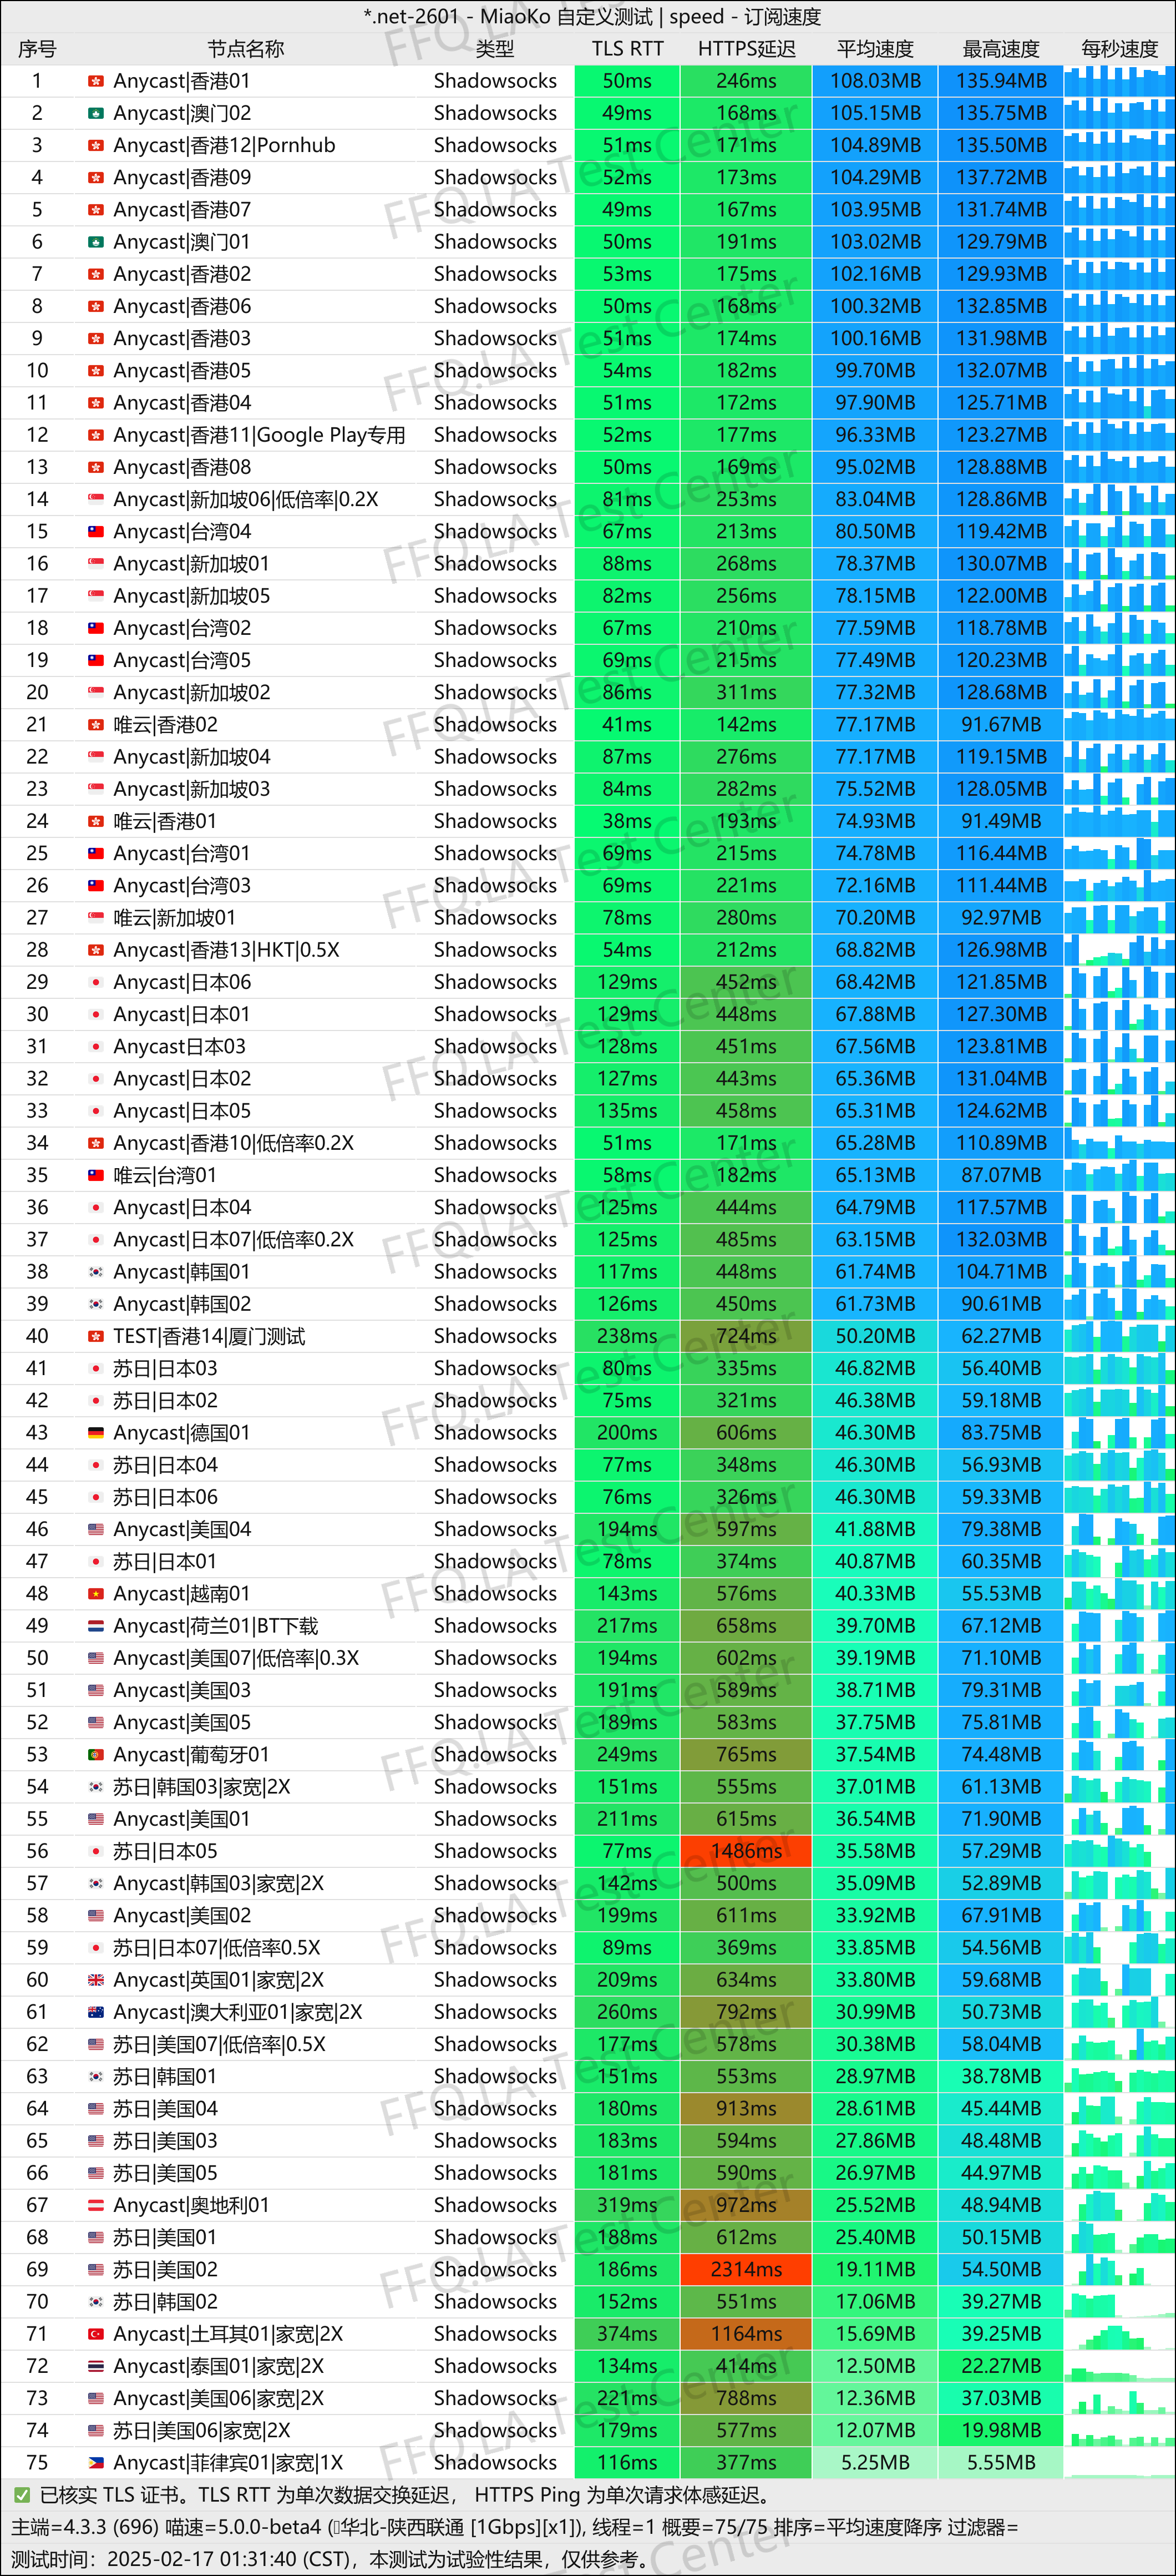Click the Austria flag beside Anycast|奥地利01
The image size is (1176, 2576).
96,2205
